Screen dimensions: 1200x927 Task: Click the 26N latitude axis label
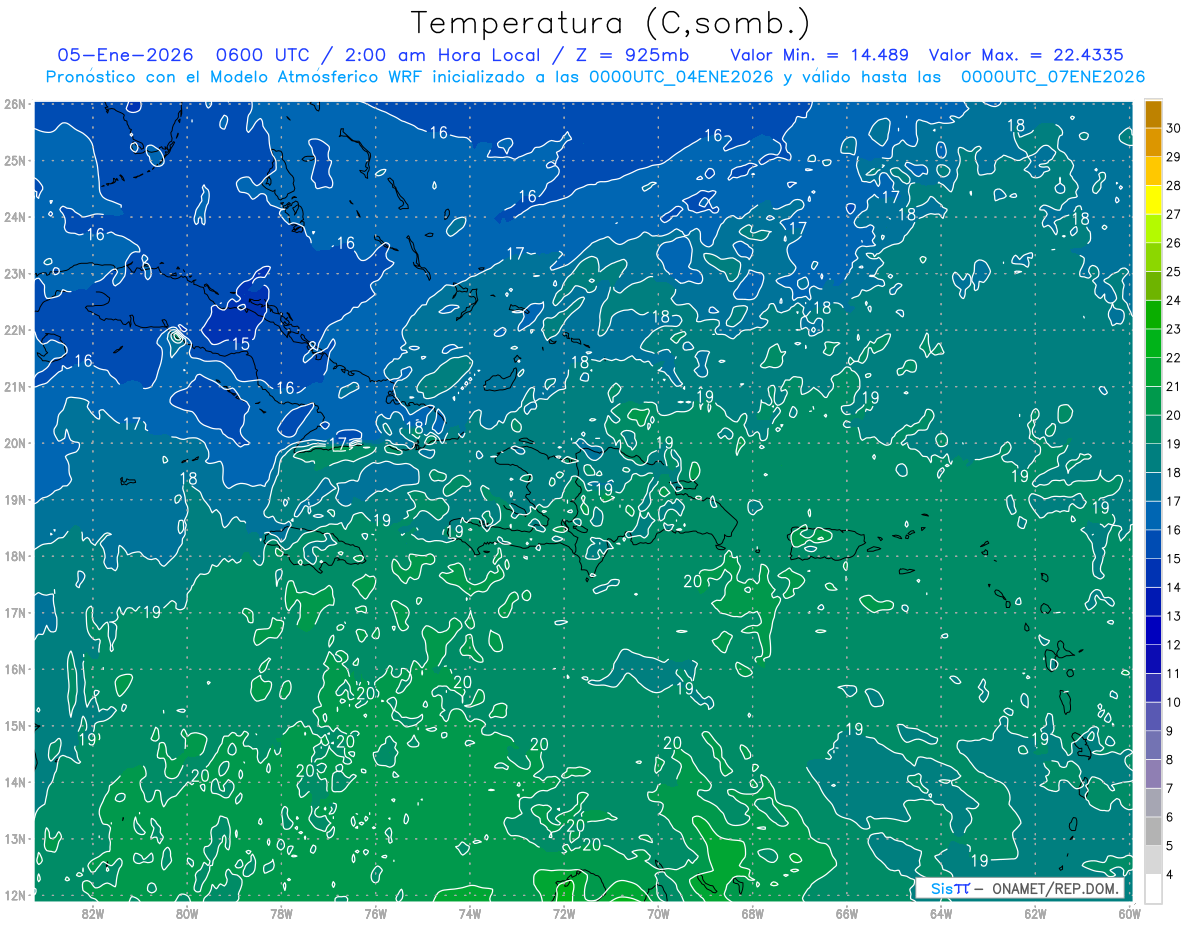(x=14, y=104)
